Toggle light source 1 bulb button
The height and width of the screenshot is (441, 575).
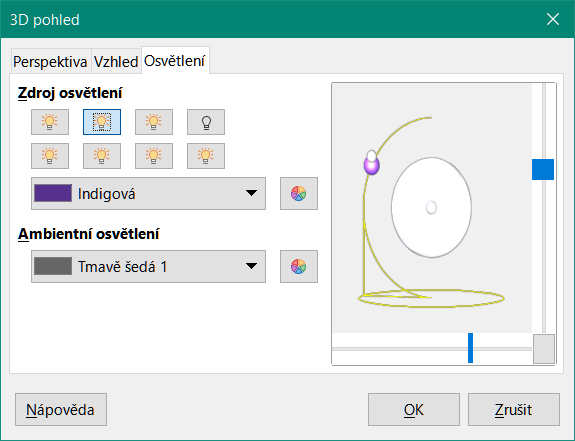coord(50,122)
